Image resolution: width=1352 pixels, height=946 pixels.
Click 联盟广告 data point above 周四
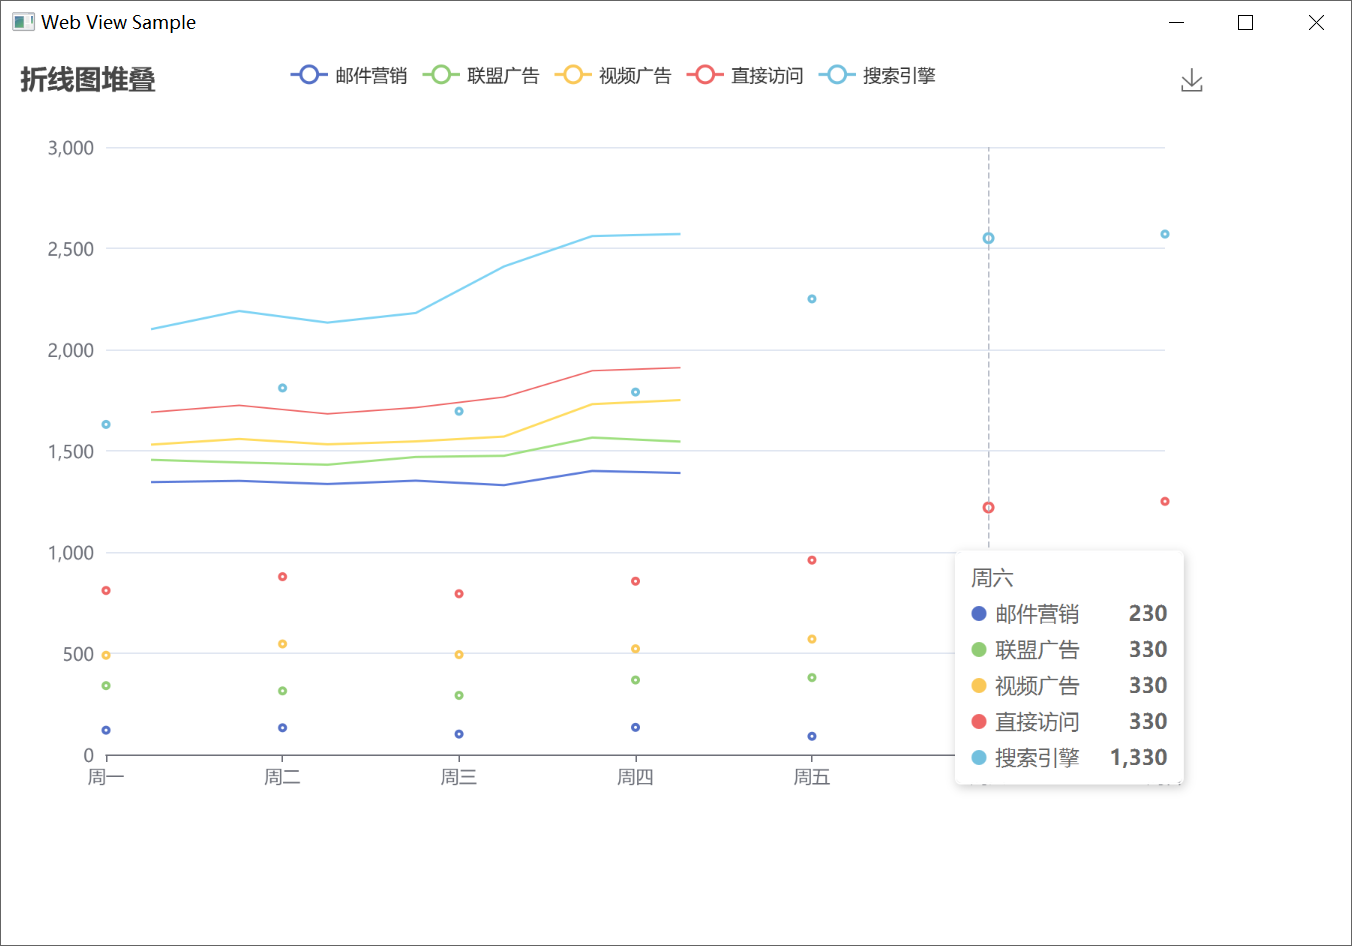(x=635, y=680)
